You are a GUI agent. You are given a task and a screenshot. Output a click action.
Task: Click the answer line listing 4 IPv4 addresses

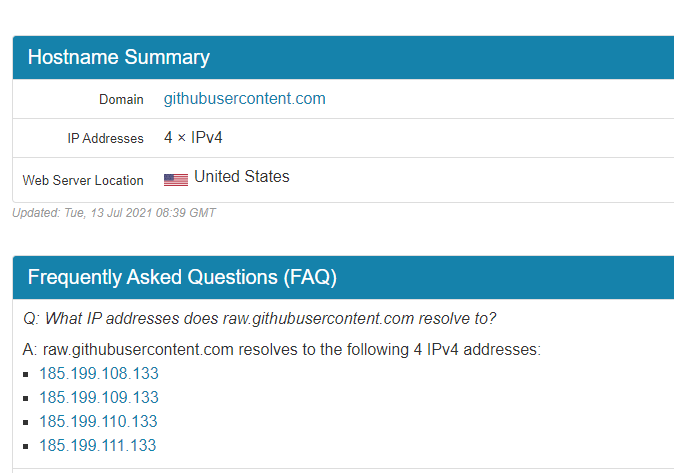pos(281,350)
